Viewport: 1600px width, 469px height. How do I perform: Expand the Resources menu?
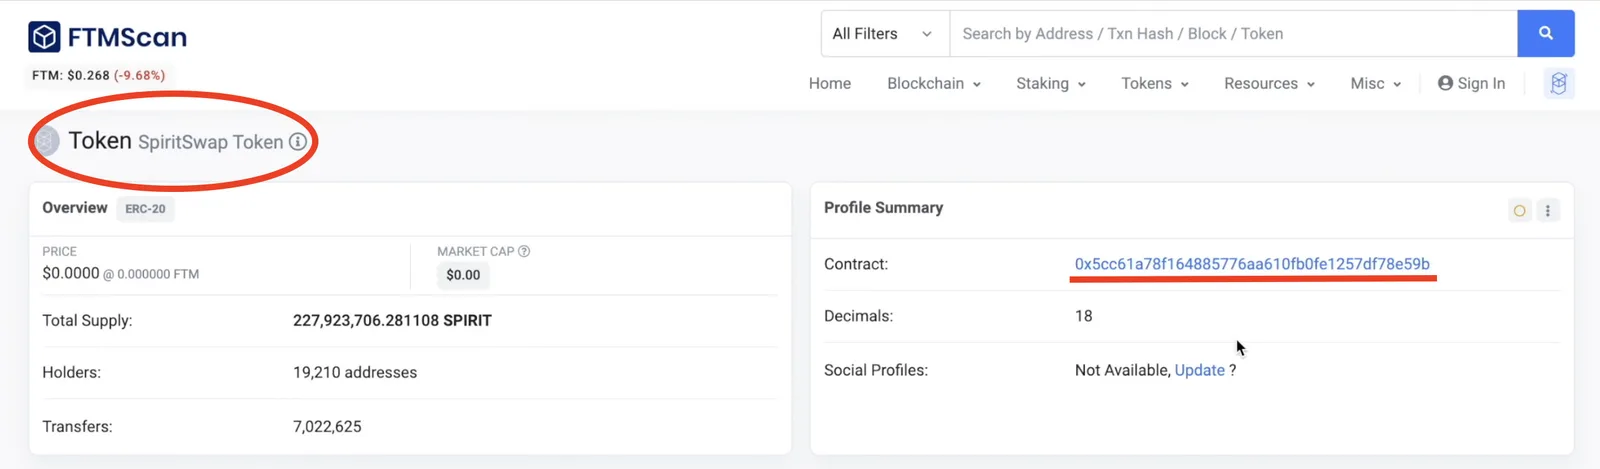pos(1269,84)
